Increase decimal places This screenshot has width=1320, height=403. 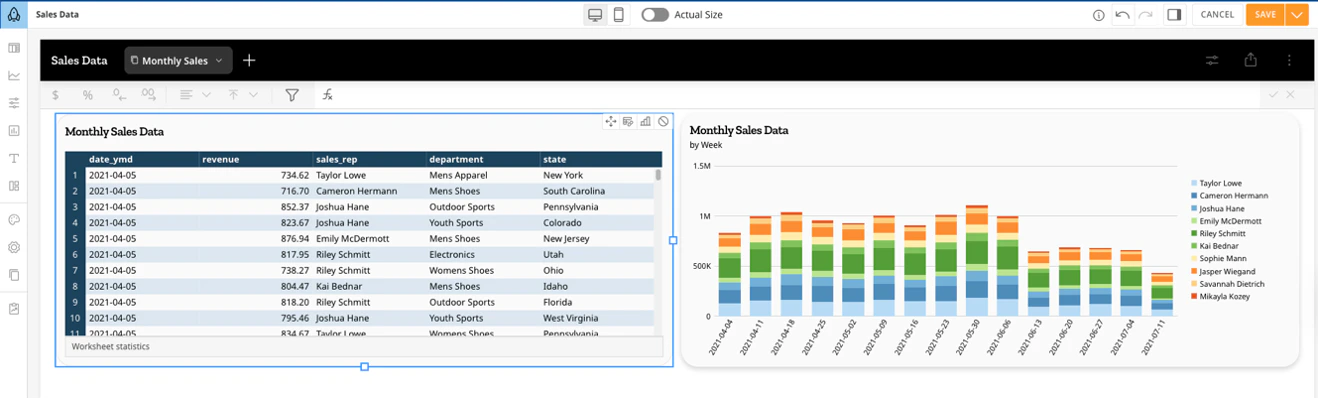point(148,95)
